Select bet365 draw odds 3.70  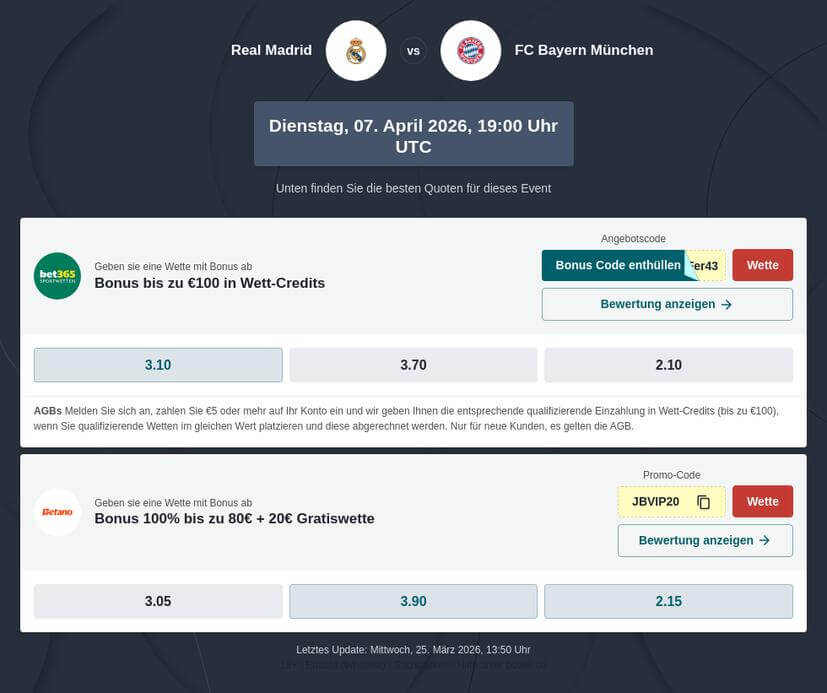tap(413, 365)
